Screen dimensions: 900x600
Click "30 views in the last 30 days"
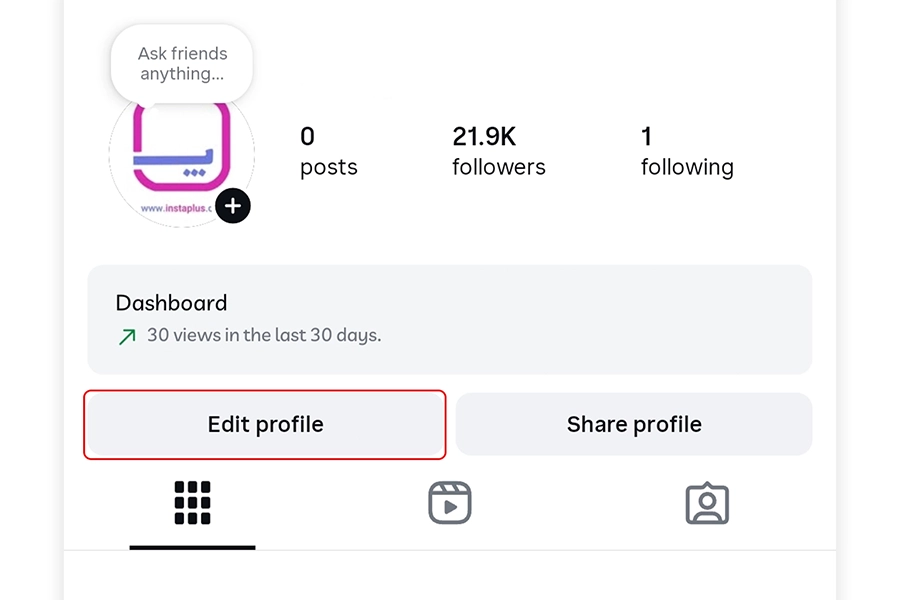pos(264,336)
